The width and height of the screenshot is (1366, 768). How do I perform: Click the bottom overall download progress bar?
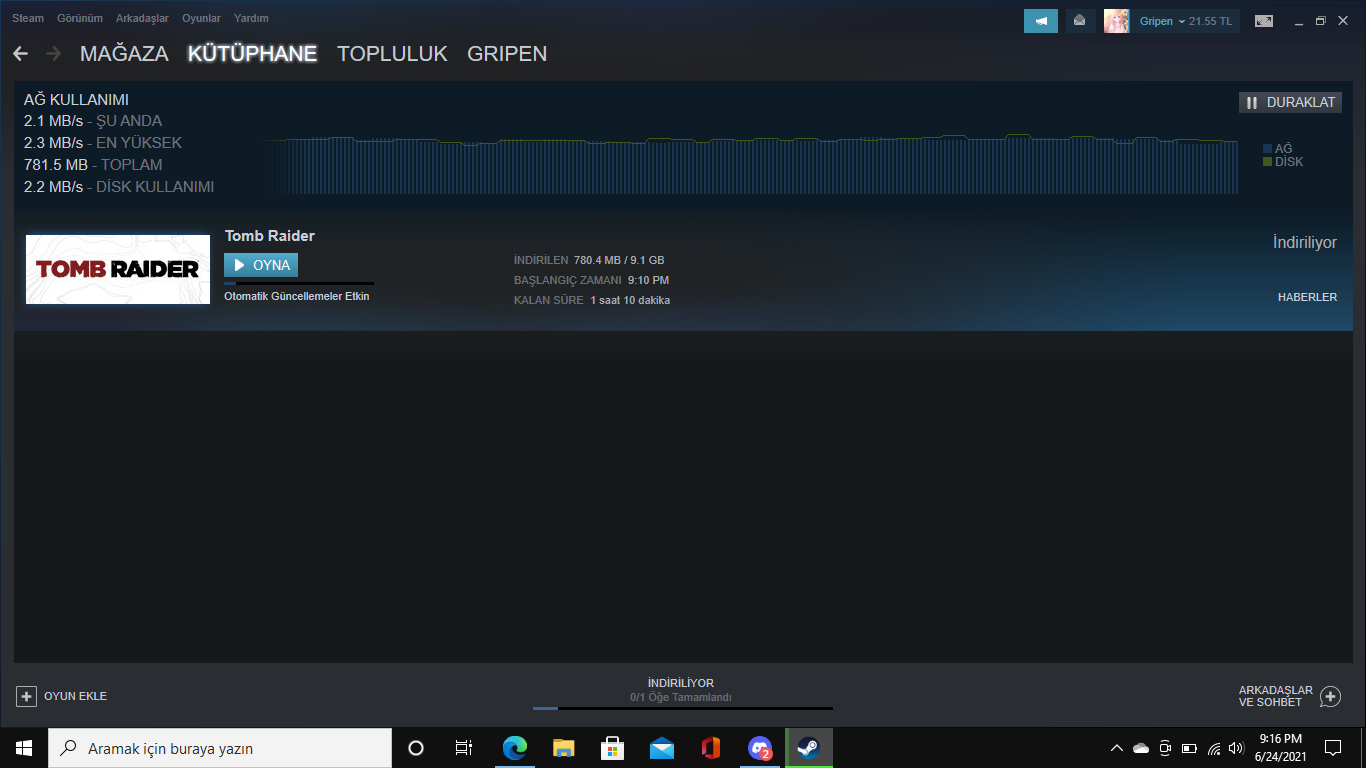point(683,708)
